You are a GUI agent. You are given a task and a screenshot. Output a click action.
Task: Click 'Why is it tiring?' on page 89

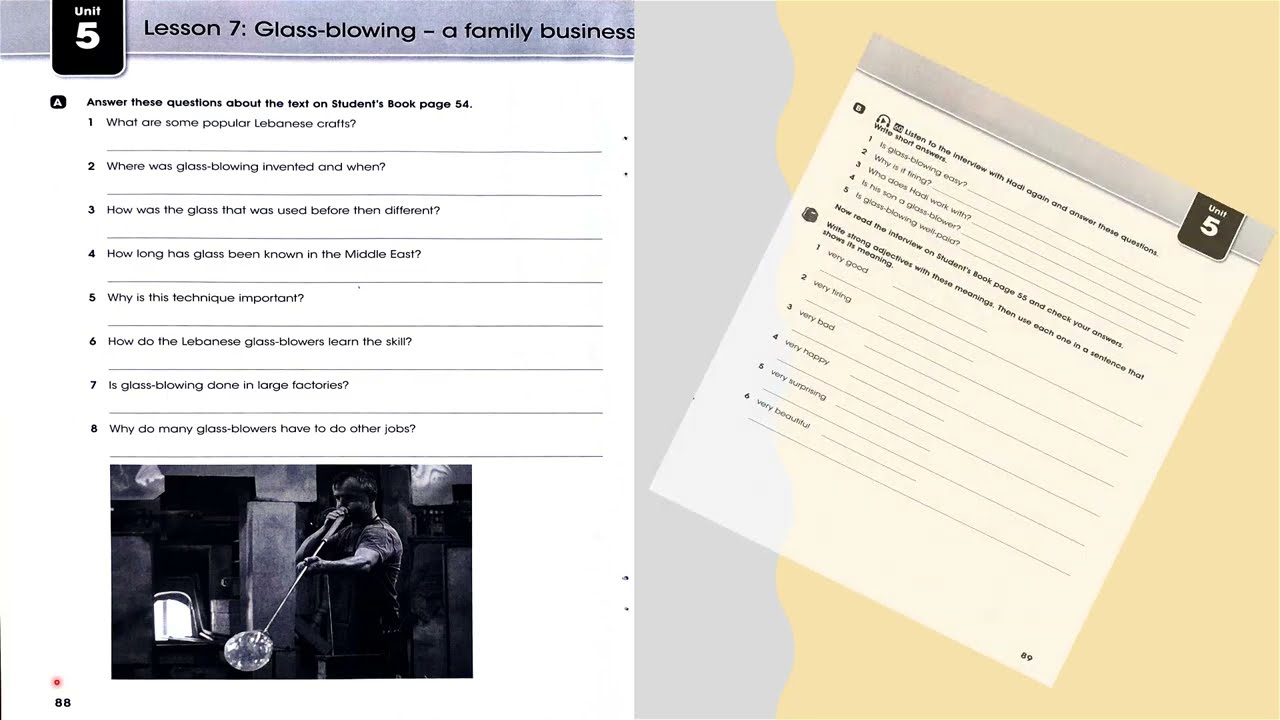[x=902, y=171]
